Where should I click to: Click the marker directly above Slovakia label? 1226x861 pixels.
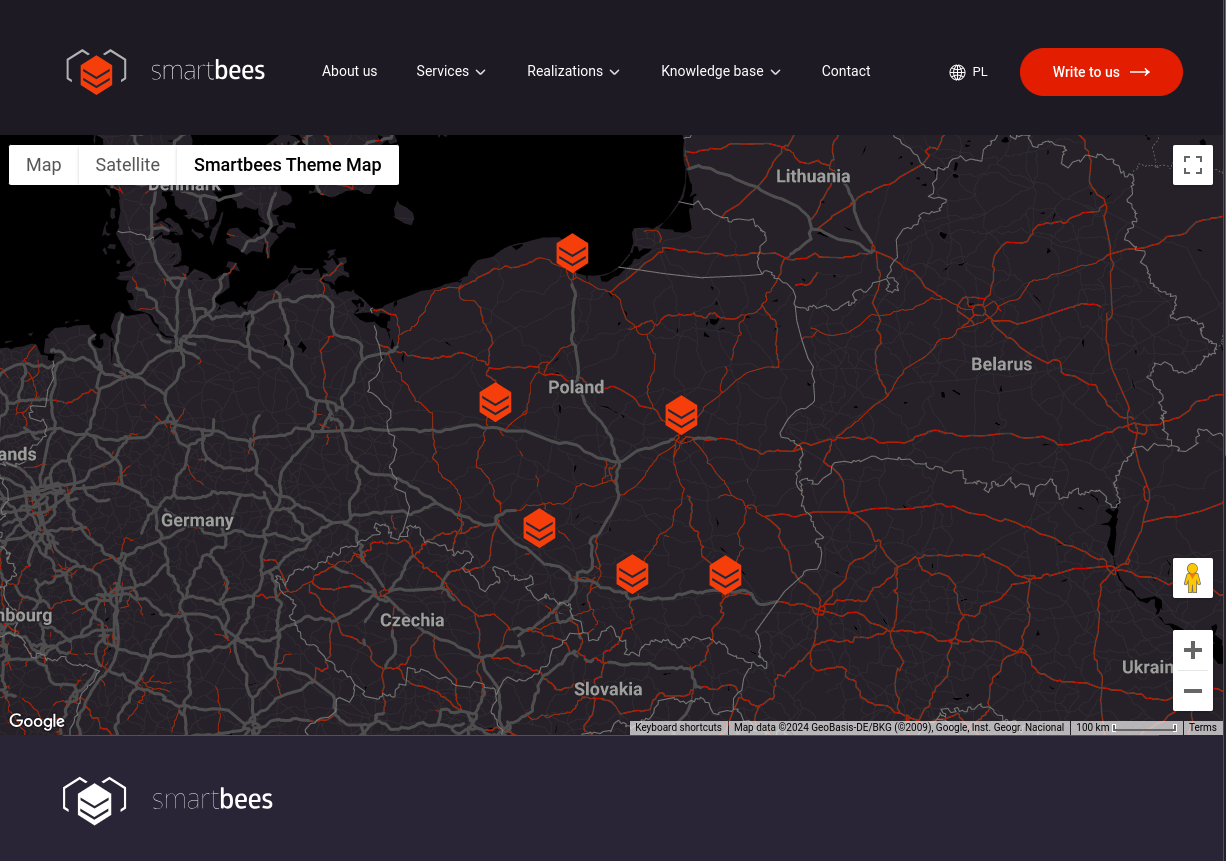632,574
